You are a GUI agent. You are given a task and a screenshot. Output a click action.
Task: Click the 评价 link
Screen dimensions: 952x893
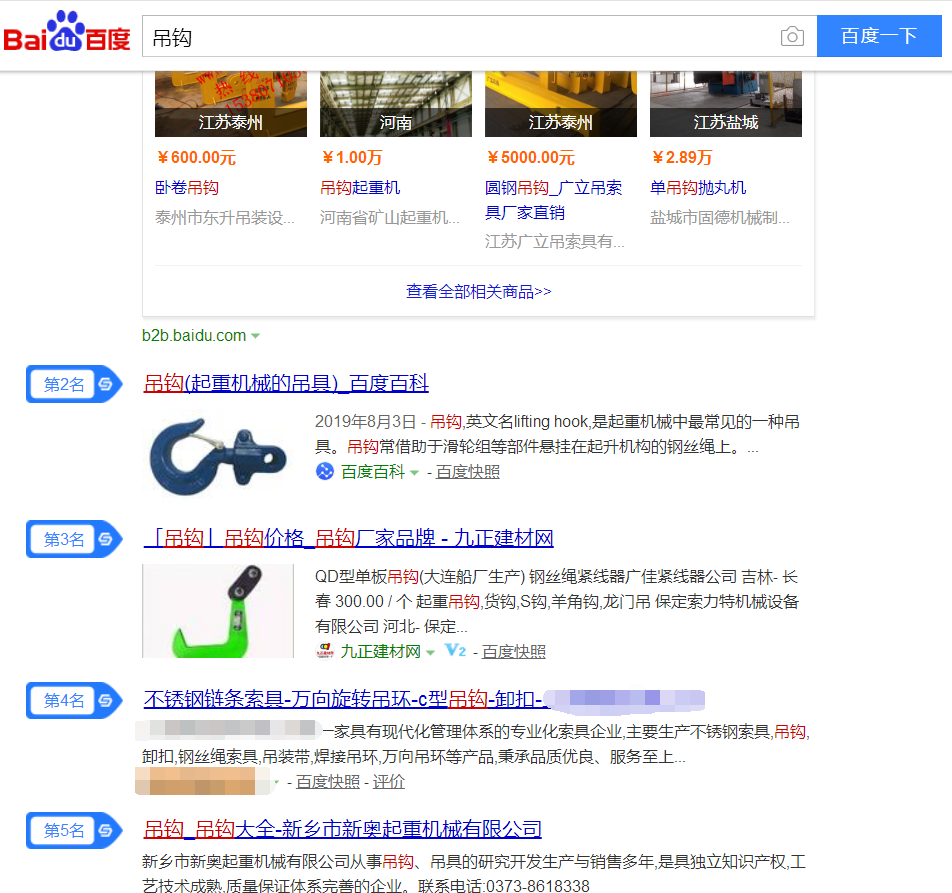389,781
